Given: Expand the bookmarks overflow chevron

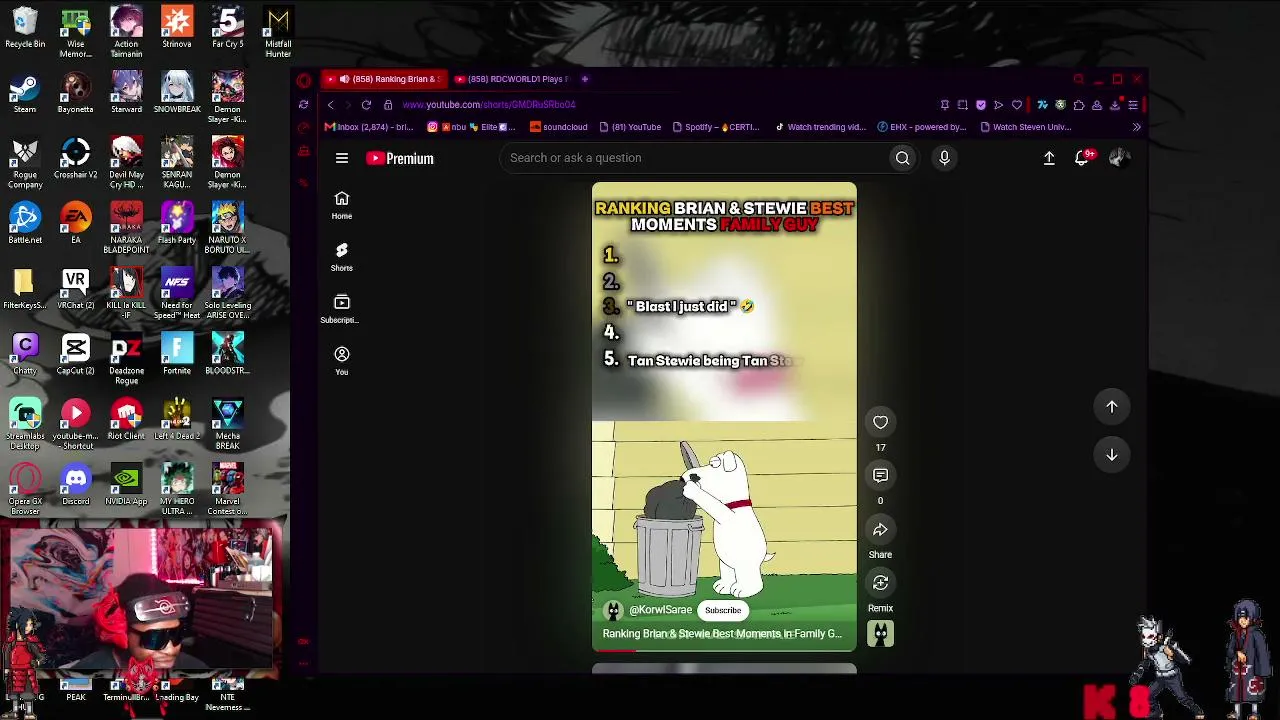Looking at the screenshot, I should tap(1136, 127).
